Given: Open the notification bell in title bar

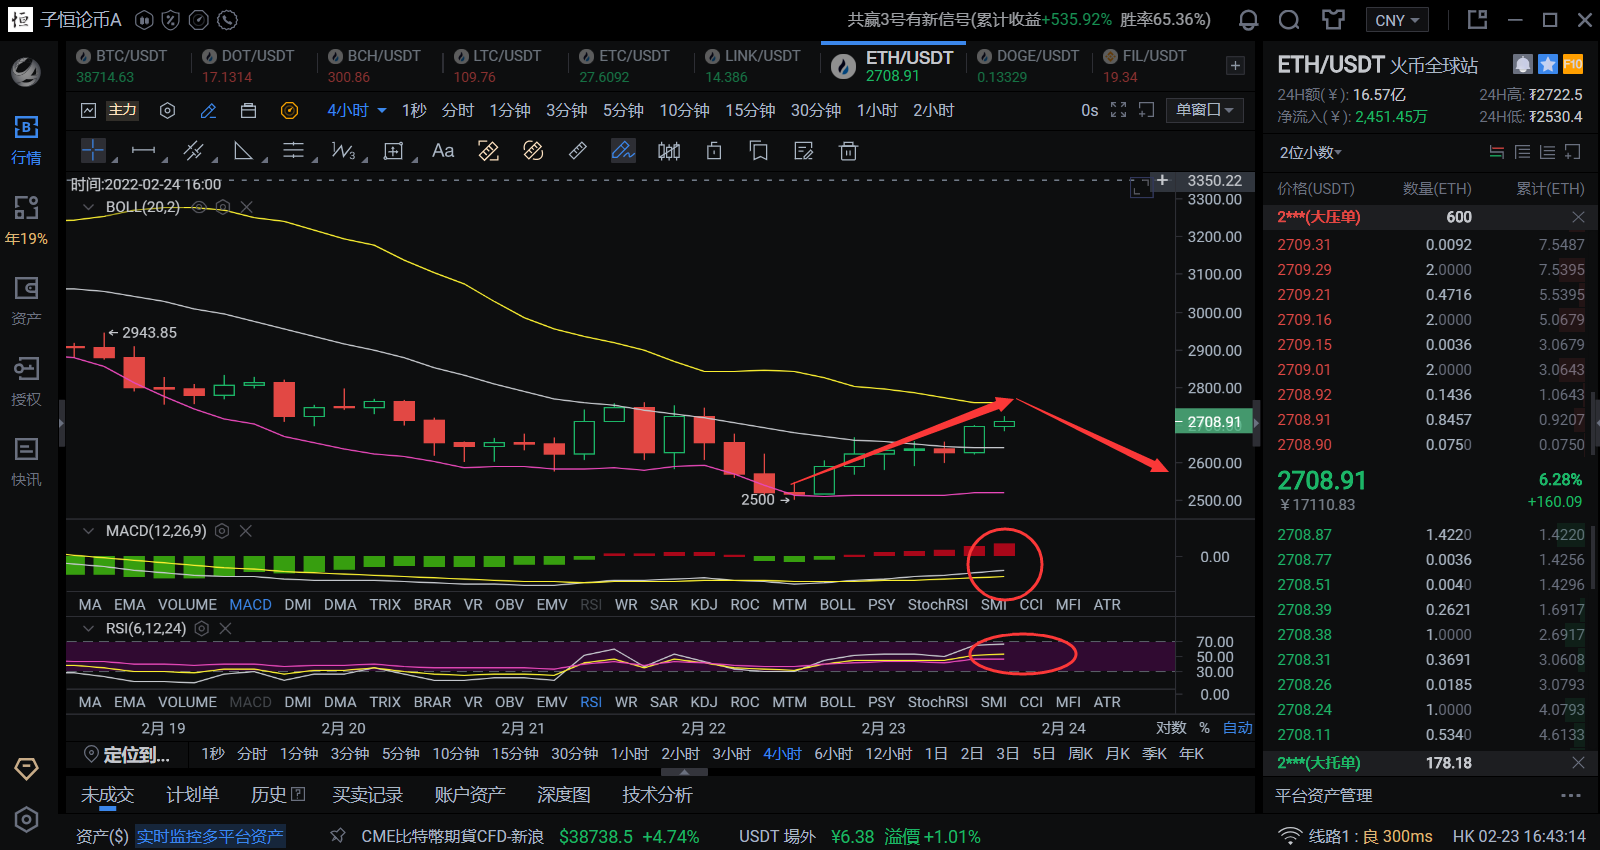Looking at the screenshot, I should [1248, 20].
